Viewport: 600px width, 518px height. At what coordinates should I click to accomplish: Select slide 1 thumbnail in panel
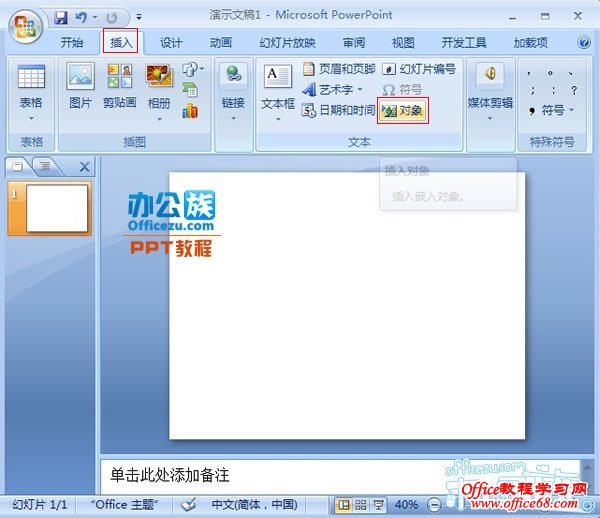click(56, 208)
